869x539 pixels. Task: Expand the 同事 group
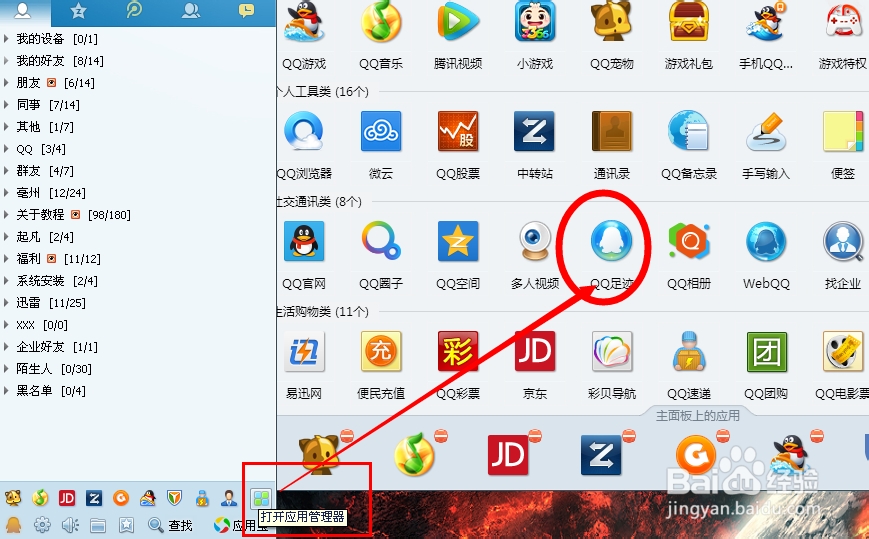click(6, 105)
